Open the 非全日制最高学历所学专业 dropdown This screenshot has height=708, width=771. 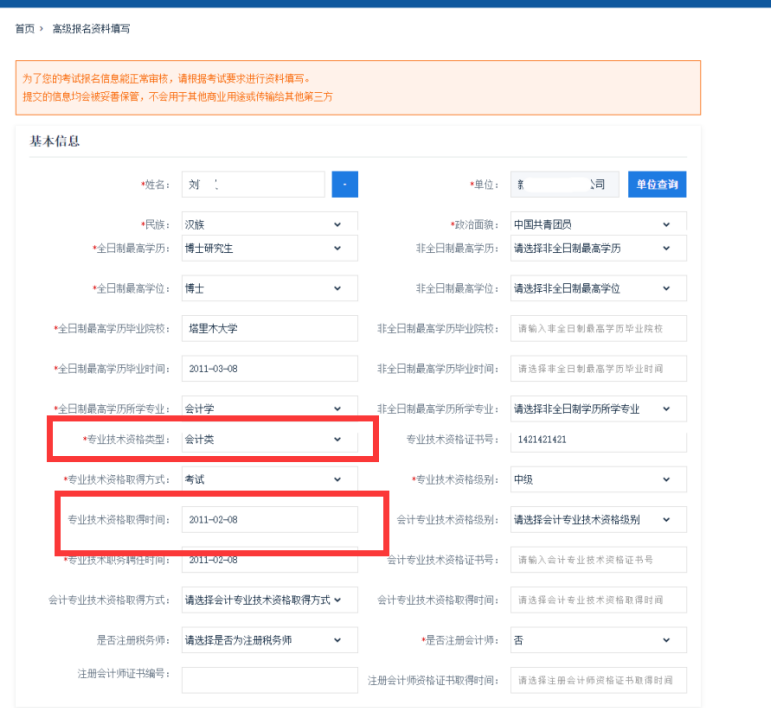coord(598,409)
